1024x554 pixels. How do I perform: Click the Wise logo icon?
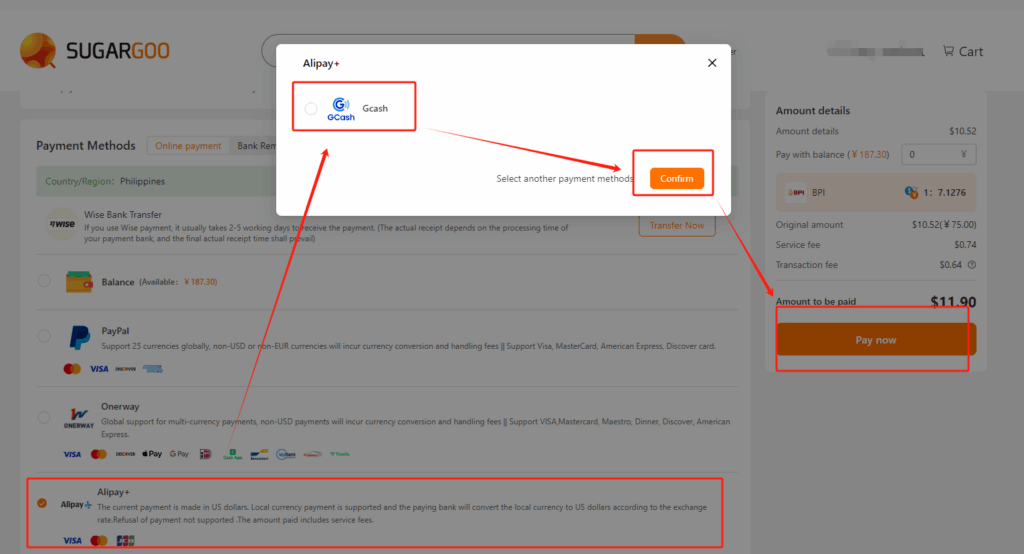[62, 224]
